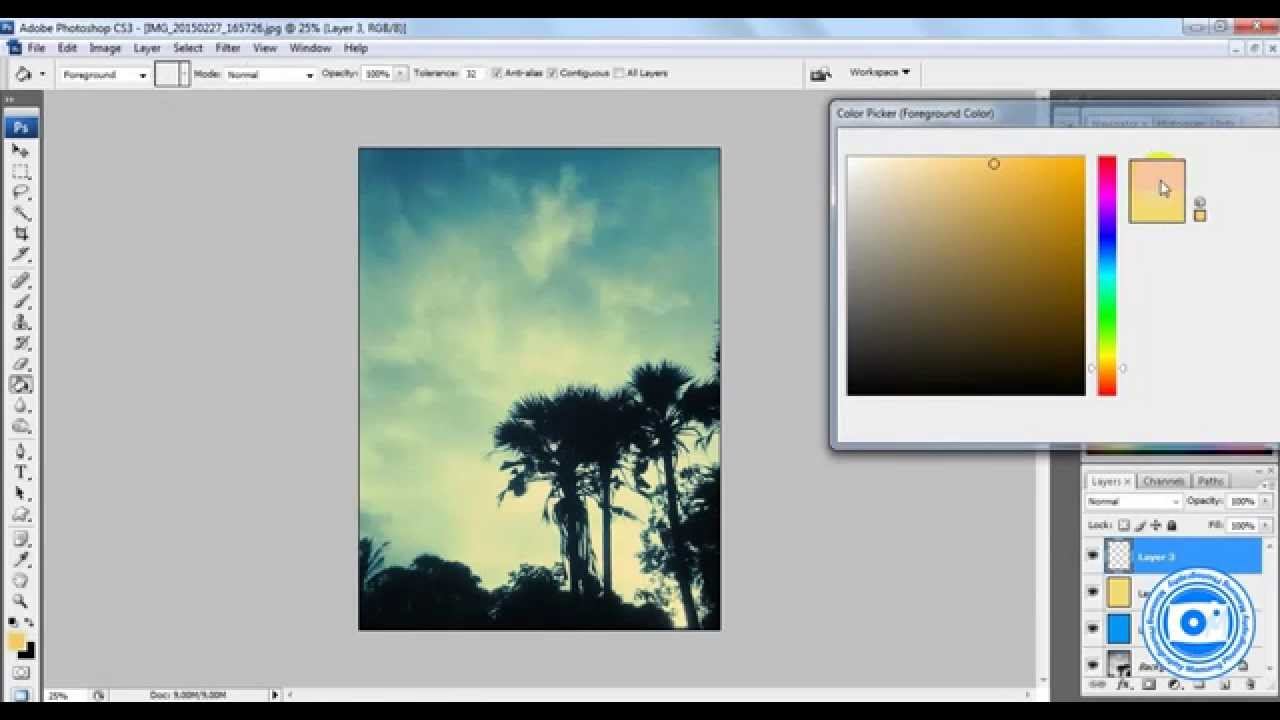Switch to the Paths tab

tap(1210, 481)
